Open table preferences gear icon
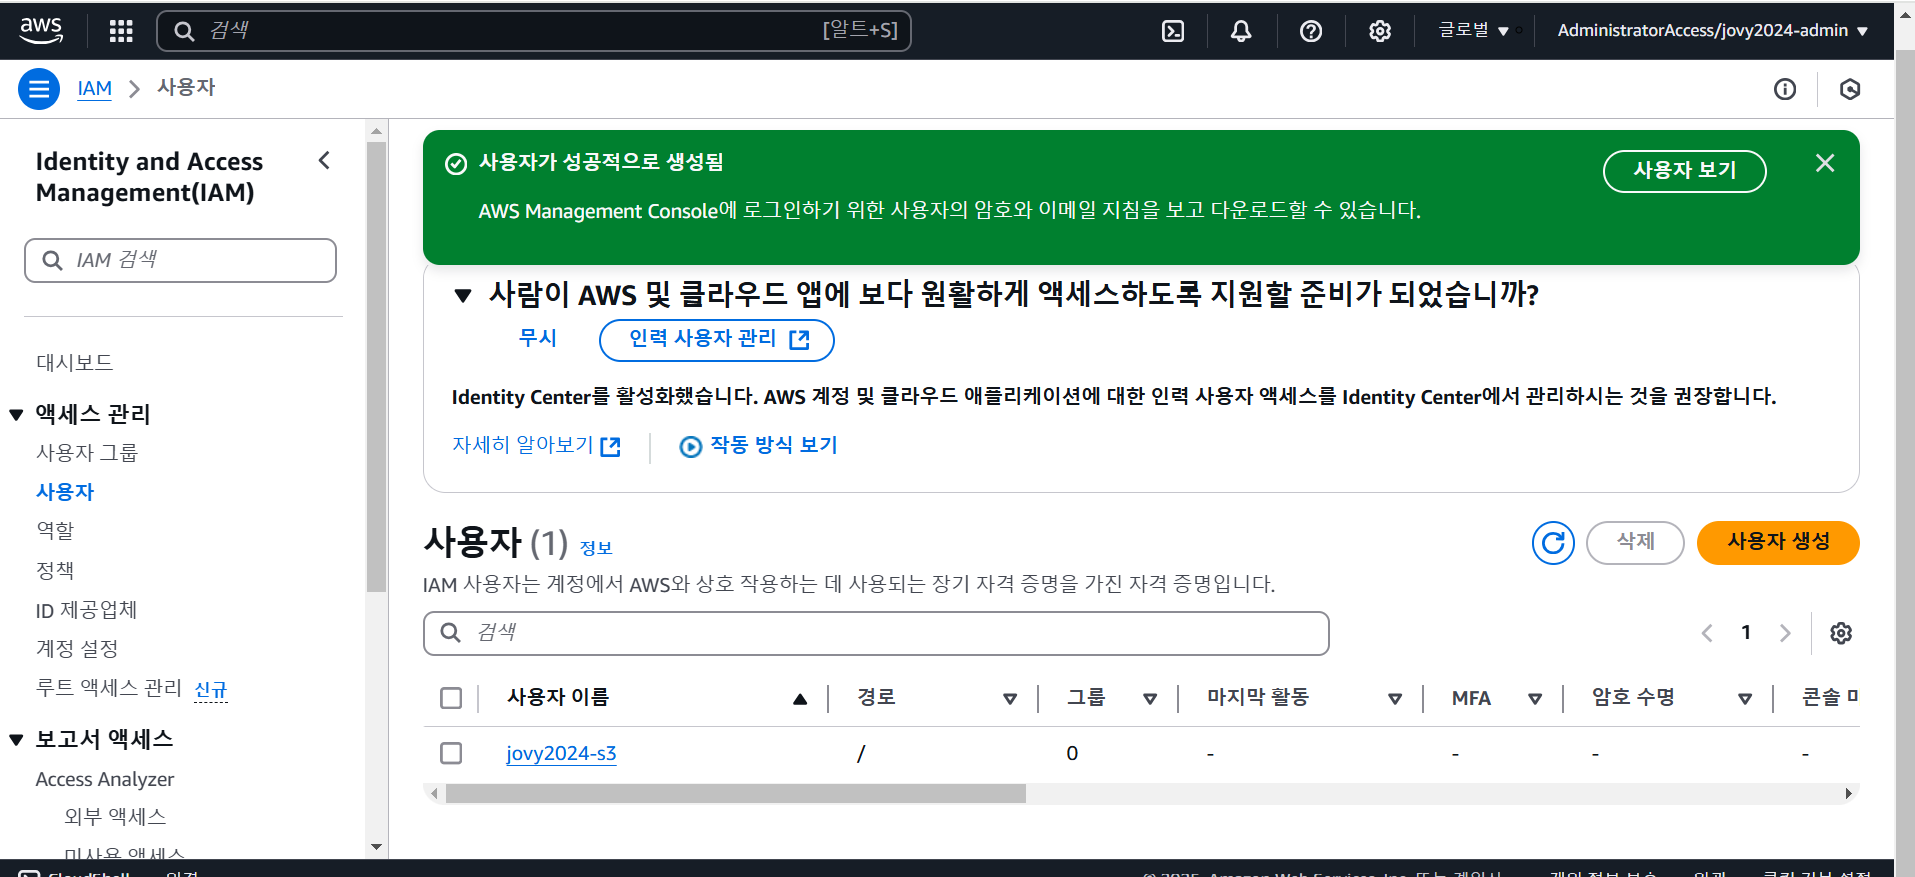Image resolution: width=1915 pixels, height=877 pixels. click(x=1841, y=633)
